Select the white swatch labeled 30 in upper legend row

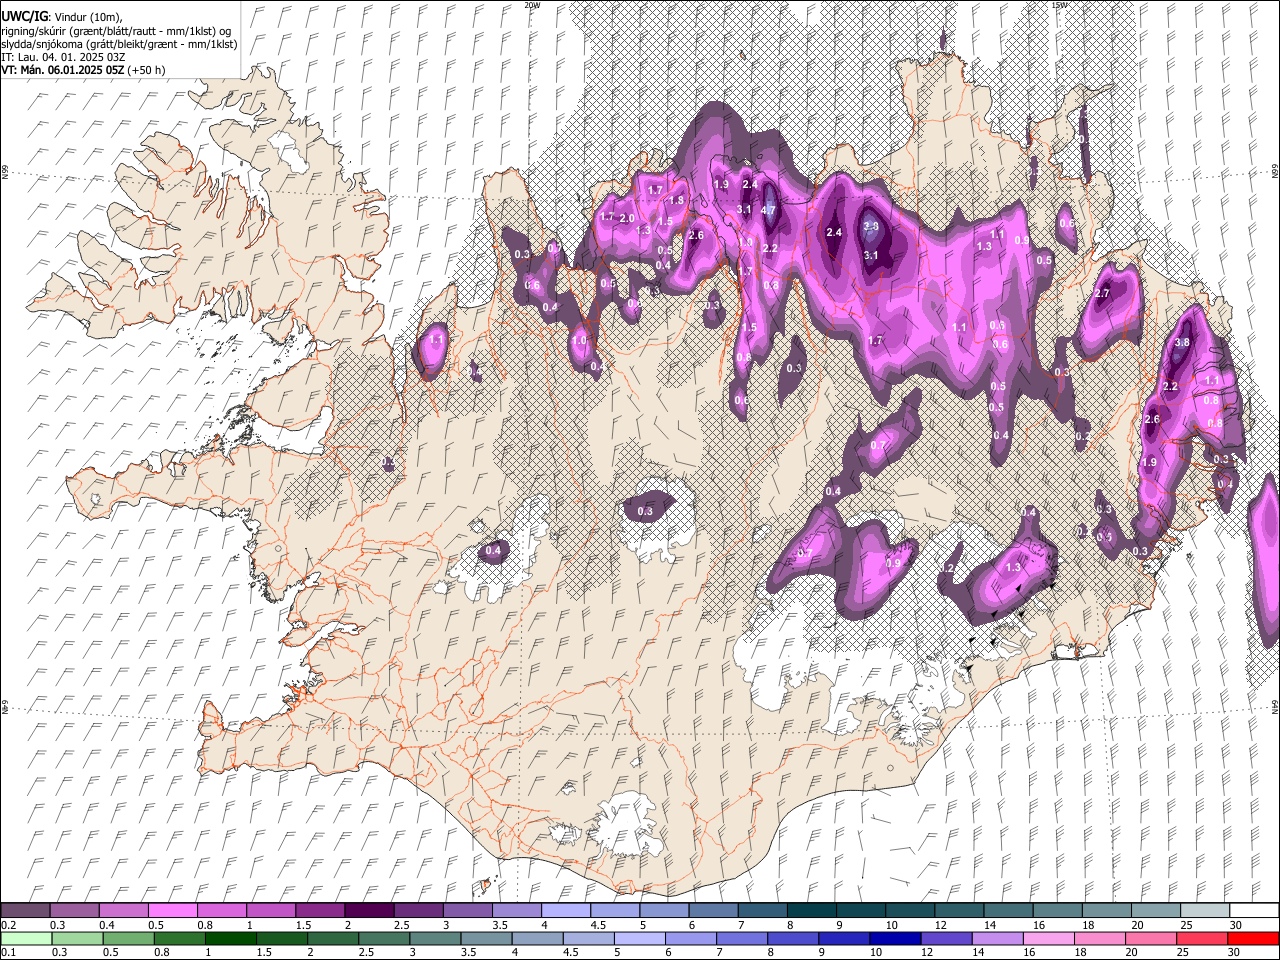tap(1254, 911)
